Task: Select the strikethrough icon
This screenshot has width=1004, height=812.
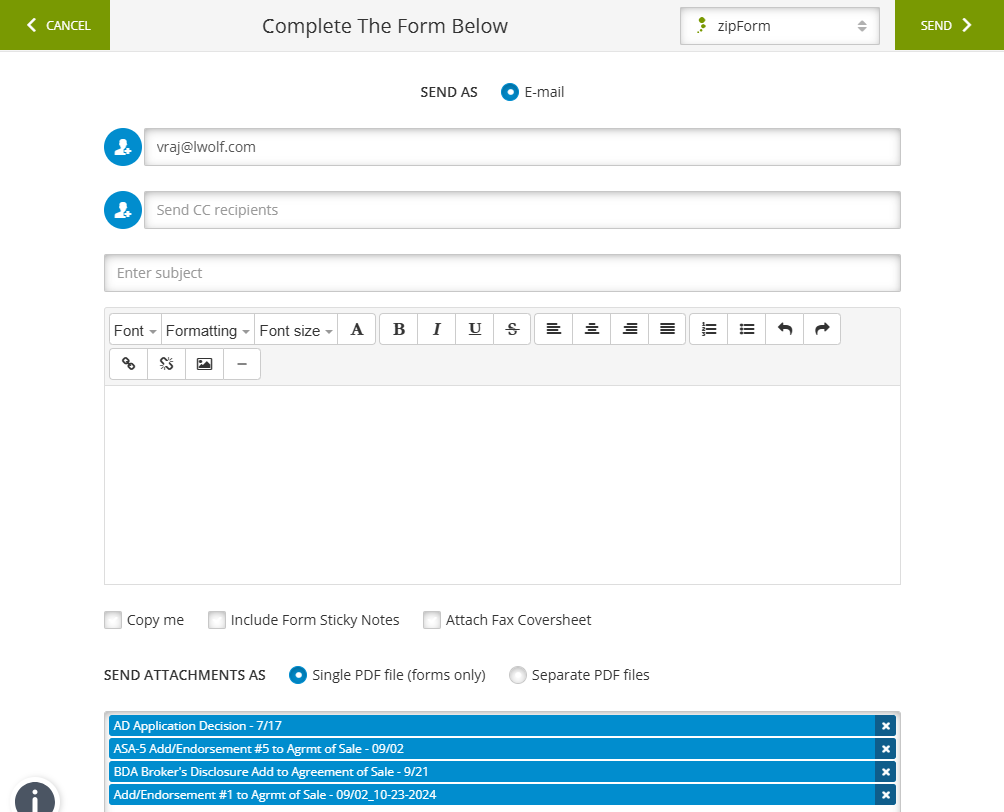Action: coord(512,328)
